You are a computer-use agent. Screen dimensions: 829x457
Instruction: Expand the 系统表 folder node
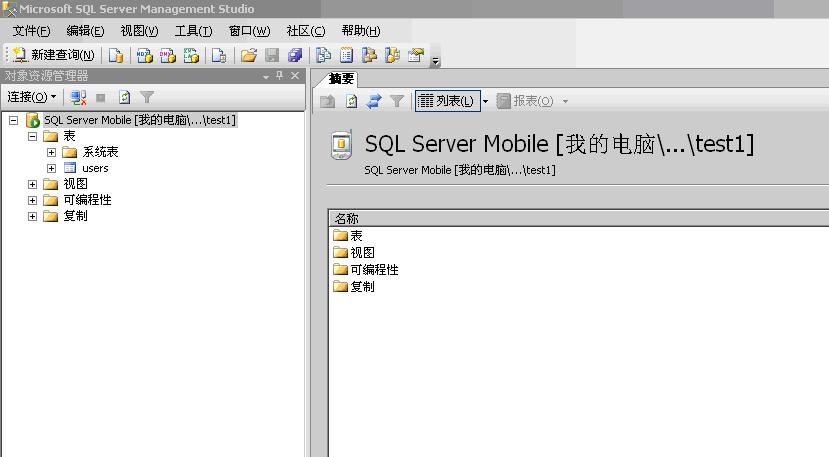pos(51,152)
